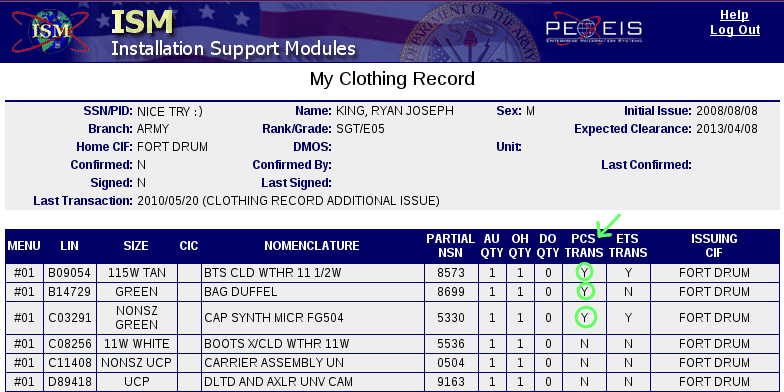This screenshot has height=392, width=784.
Task: Click ETS TRANS value in C03291 row
Action: (x=628, y=318)
